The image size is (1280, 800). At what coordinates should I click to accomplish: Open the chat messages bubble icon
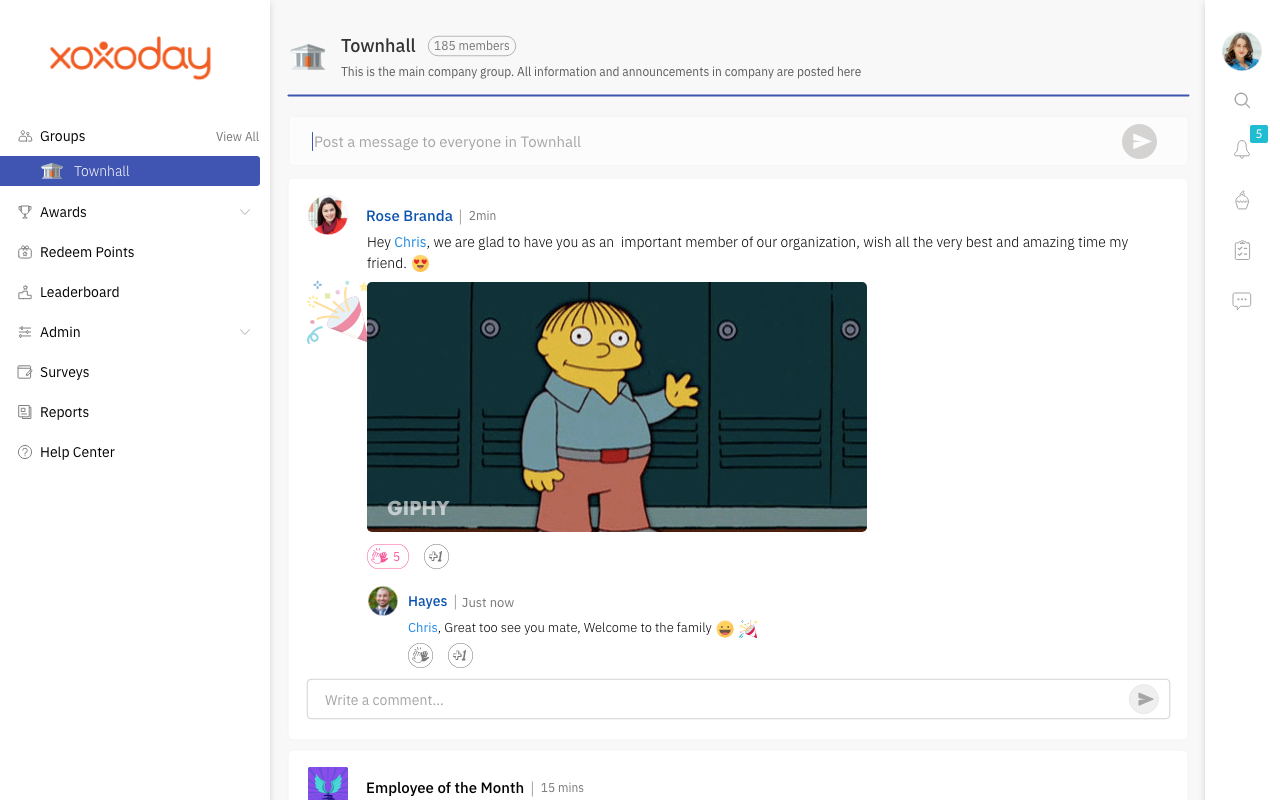tap(1242, 300)
